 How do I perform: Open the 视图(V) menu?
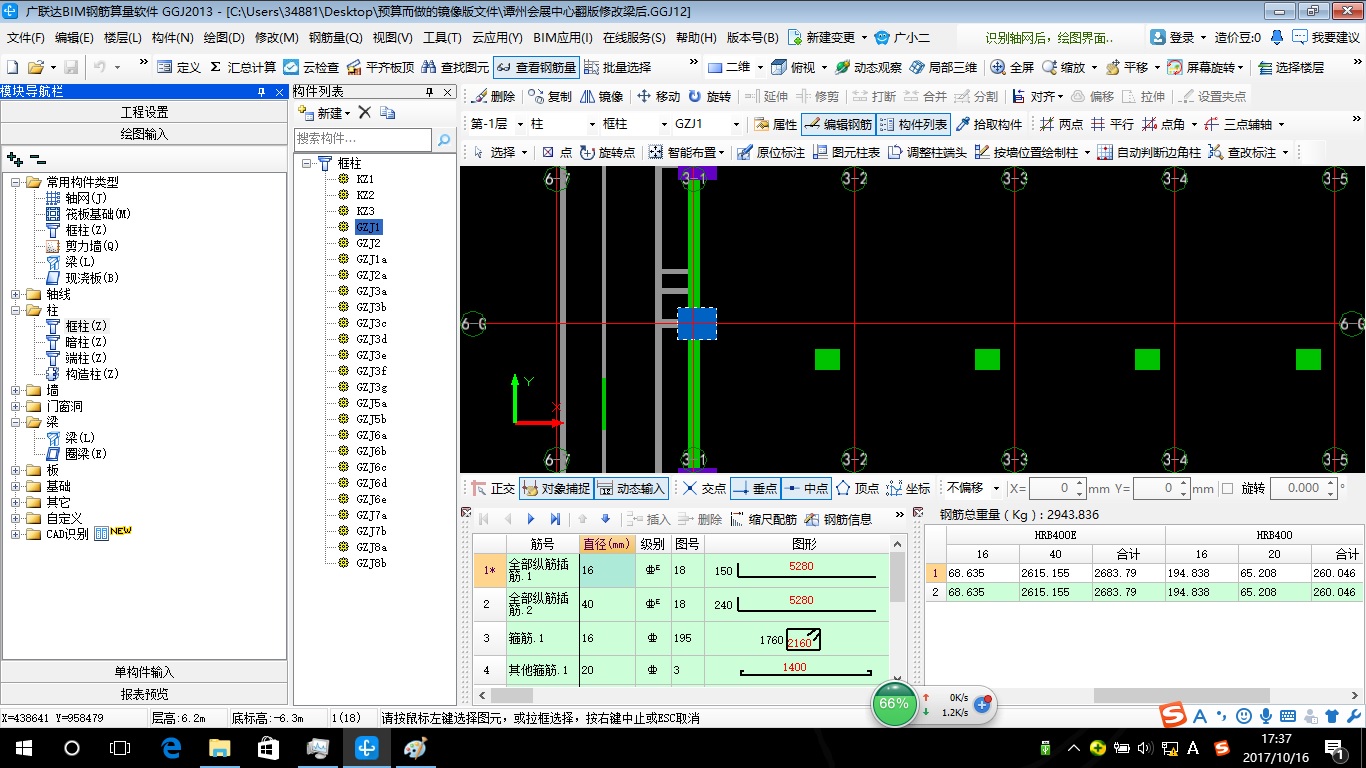click(x=393, y=38)
